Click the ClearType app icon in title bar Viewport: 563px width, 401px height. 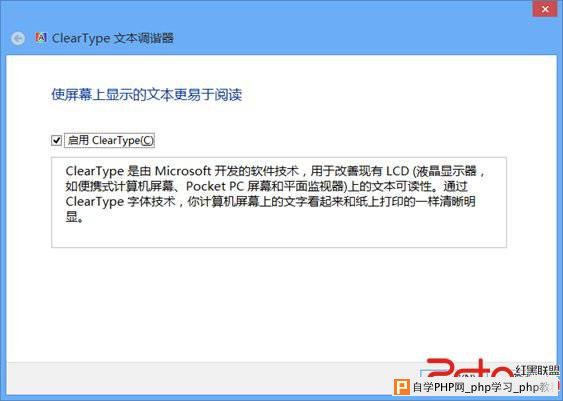pos(41,38)
